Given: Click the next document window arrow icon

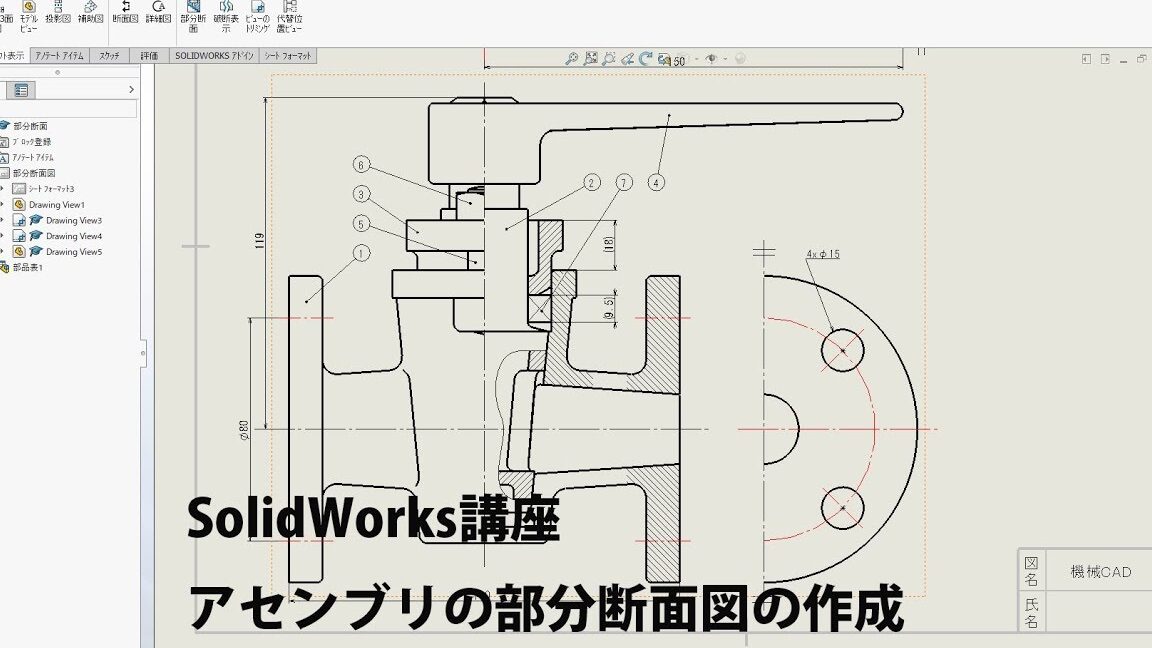Looking at the screenshot, I should coord(1105,59).
